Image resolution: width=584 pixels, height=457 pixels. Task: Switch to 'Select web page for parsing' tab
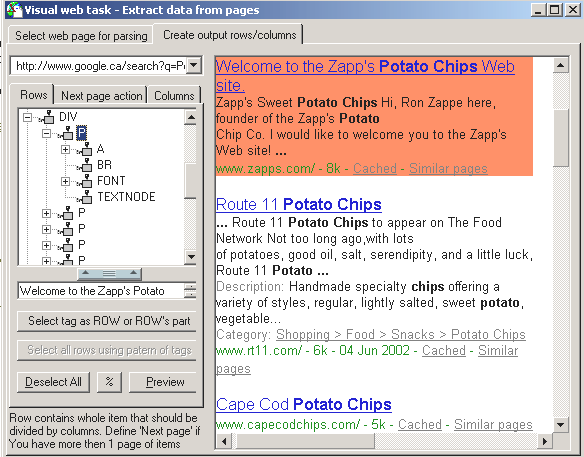click(81, 36)
